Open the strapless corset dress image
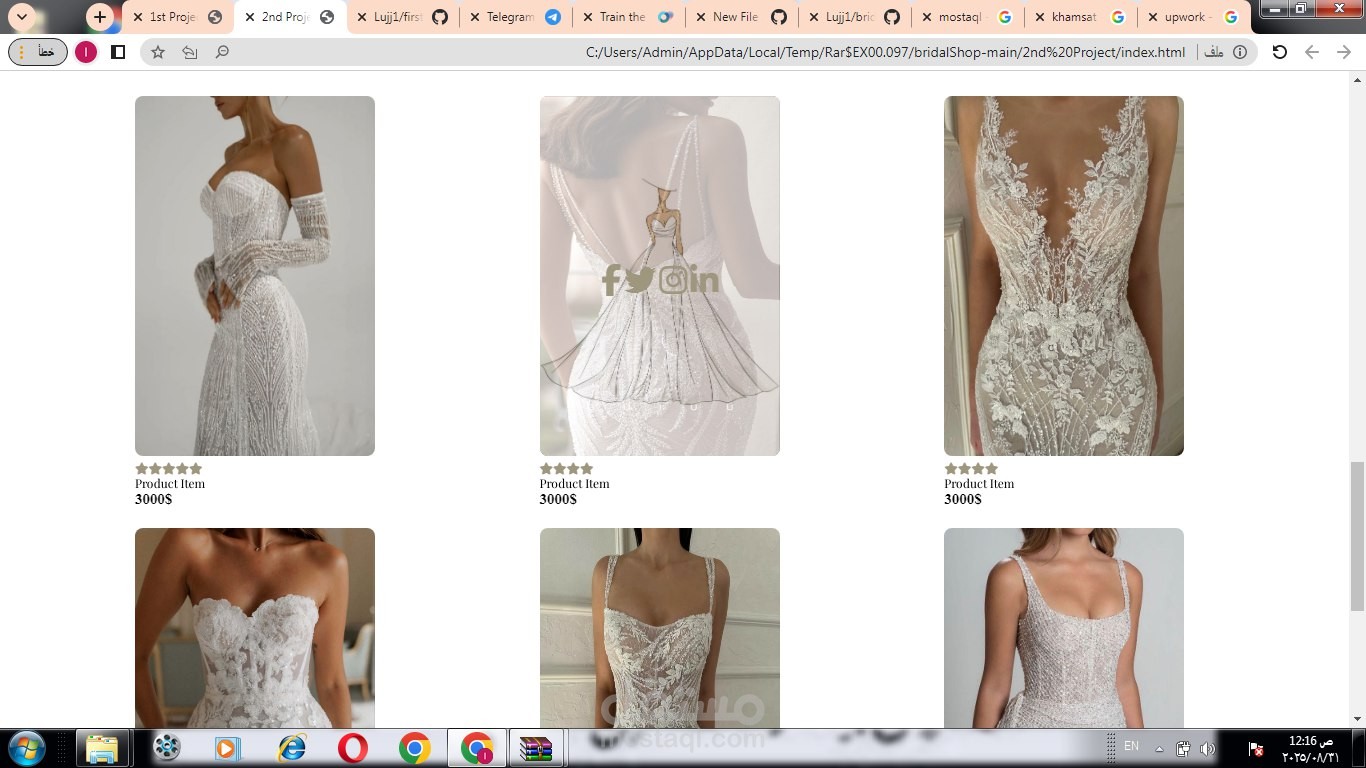1366x768 pixels. tap(255, 628)
